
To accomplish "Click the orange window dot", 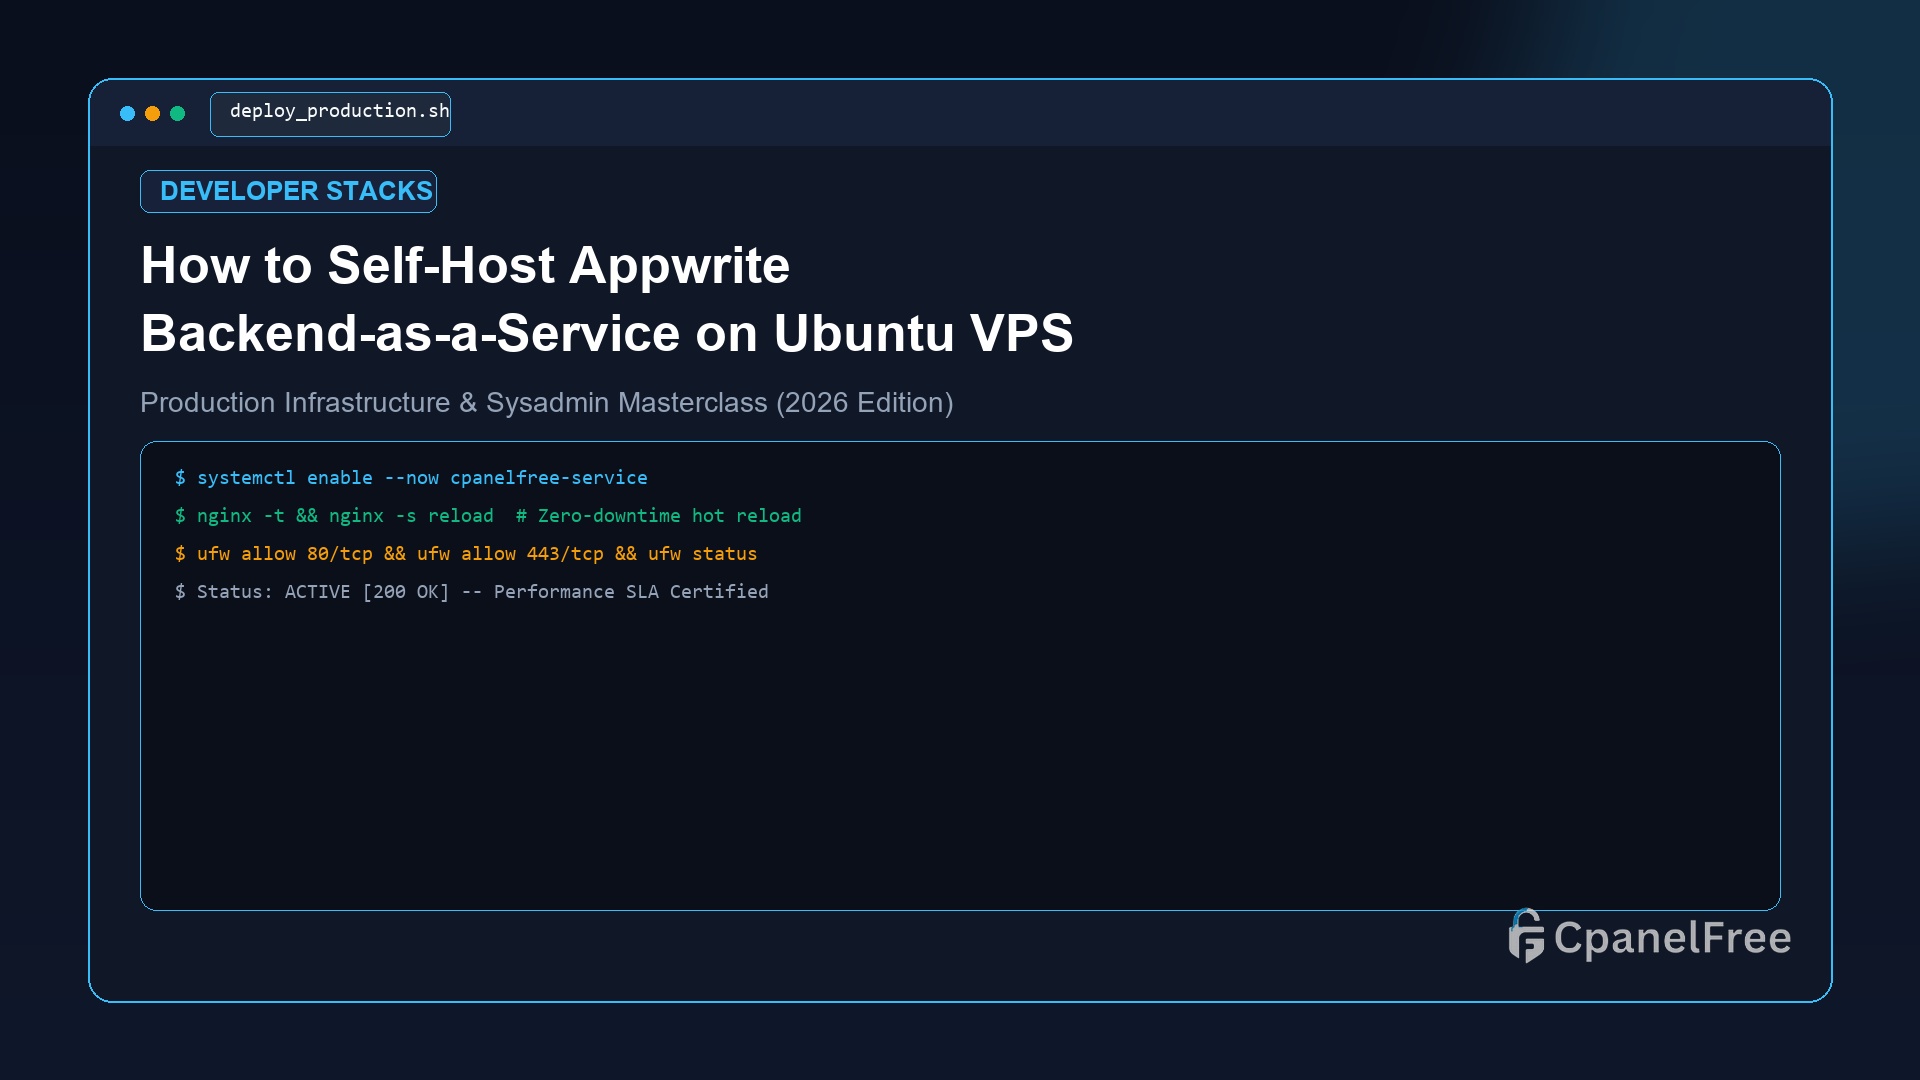I will pos(152,114).
